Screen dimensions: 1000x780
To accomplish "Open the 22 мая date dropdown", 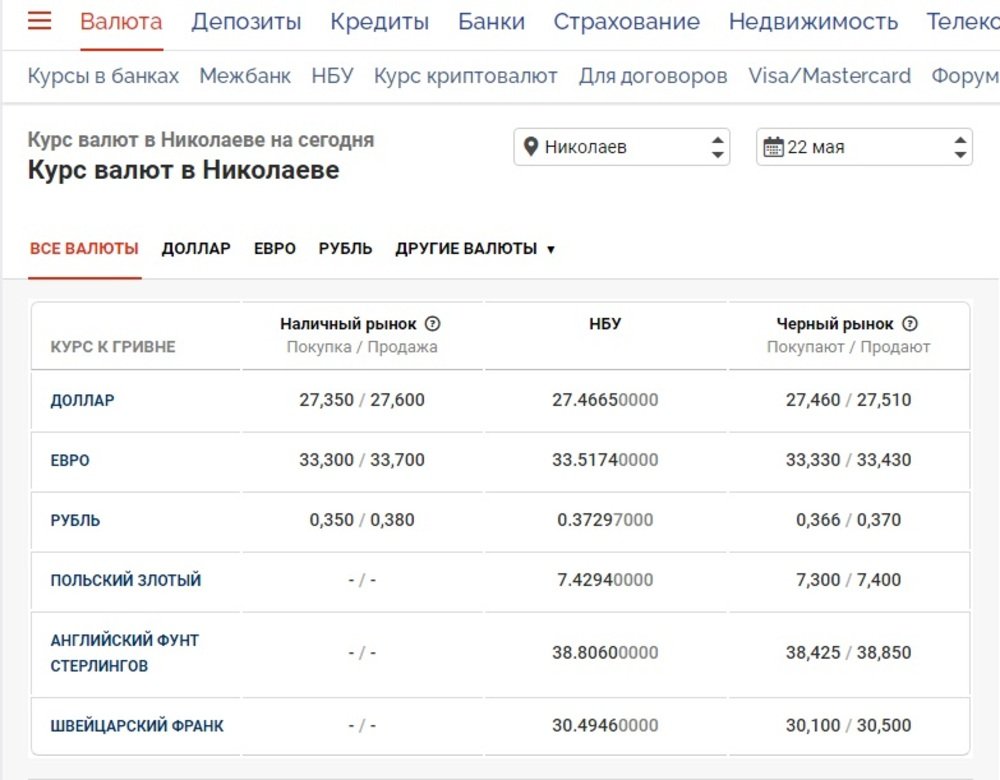I will (x=864, y=147).
